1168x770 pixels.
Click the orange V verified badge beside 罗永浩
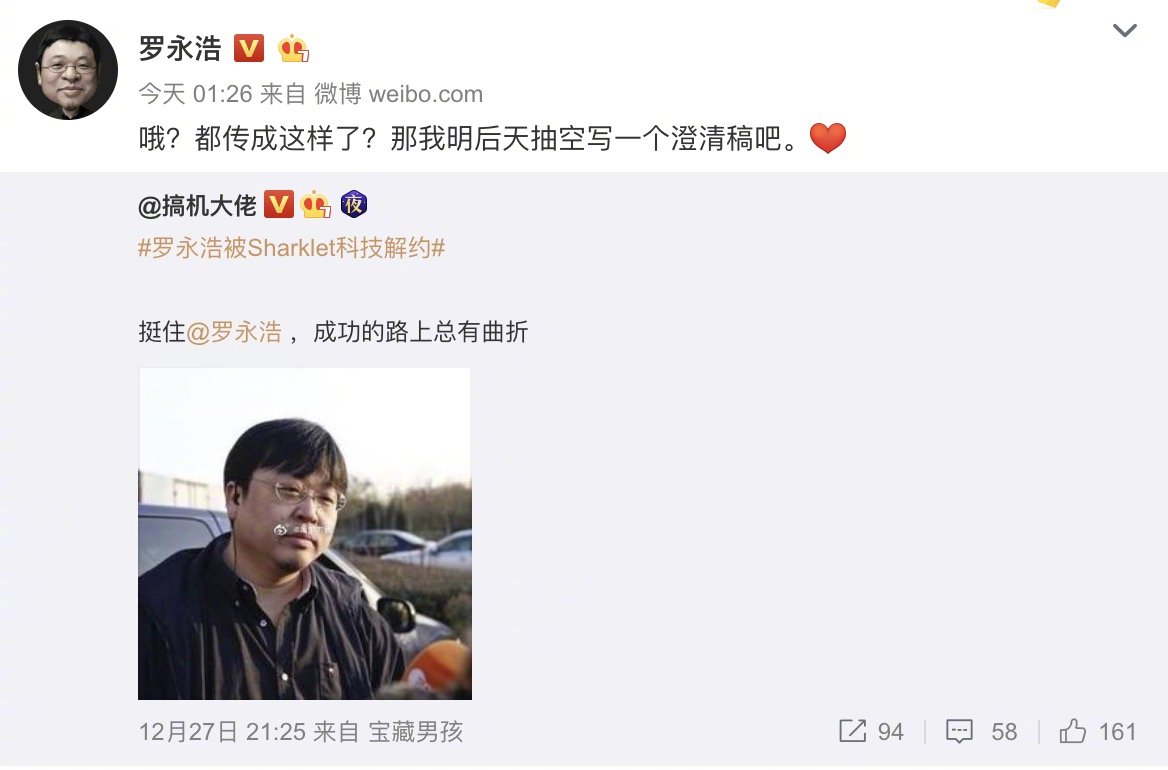(x=249, y=48)
